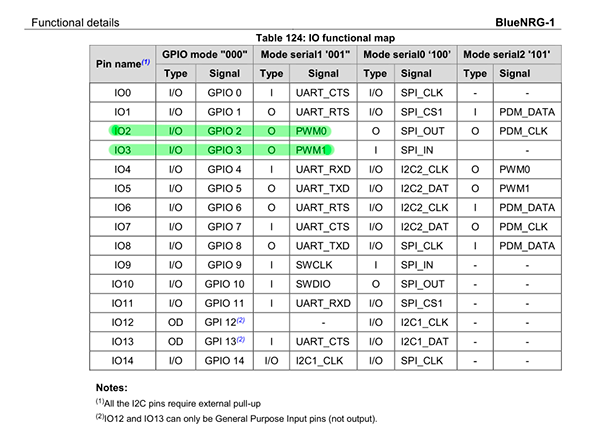Select the Mode serial2 '101' column header

pyautogui.click(x=507, y=54)
